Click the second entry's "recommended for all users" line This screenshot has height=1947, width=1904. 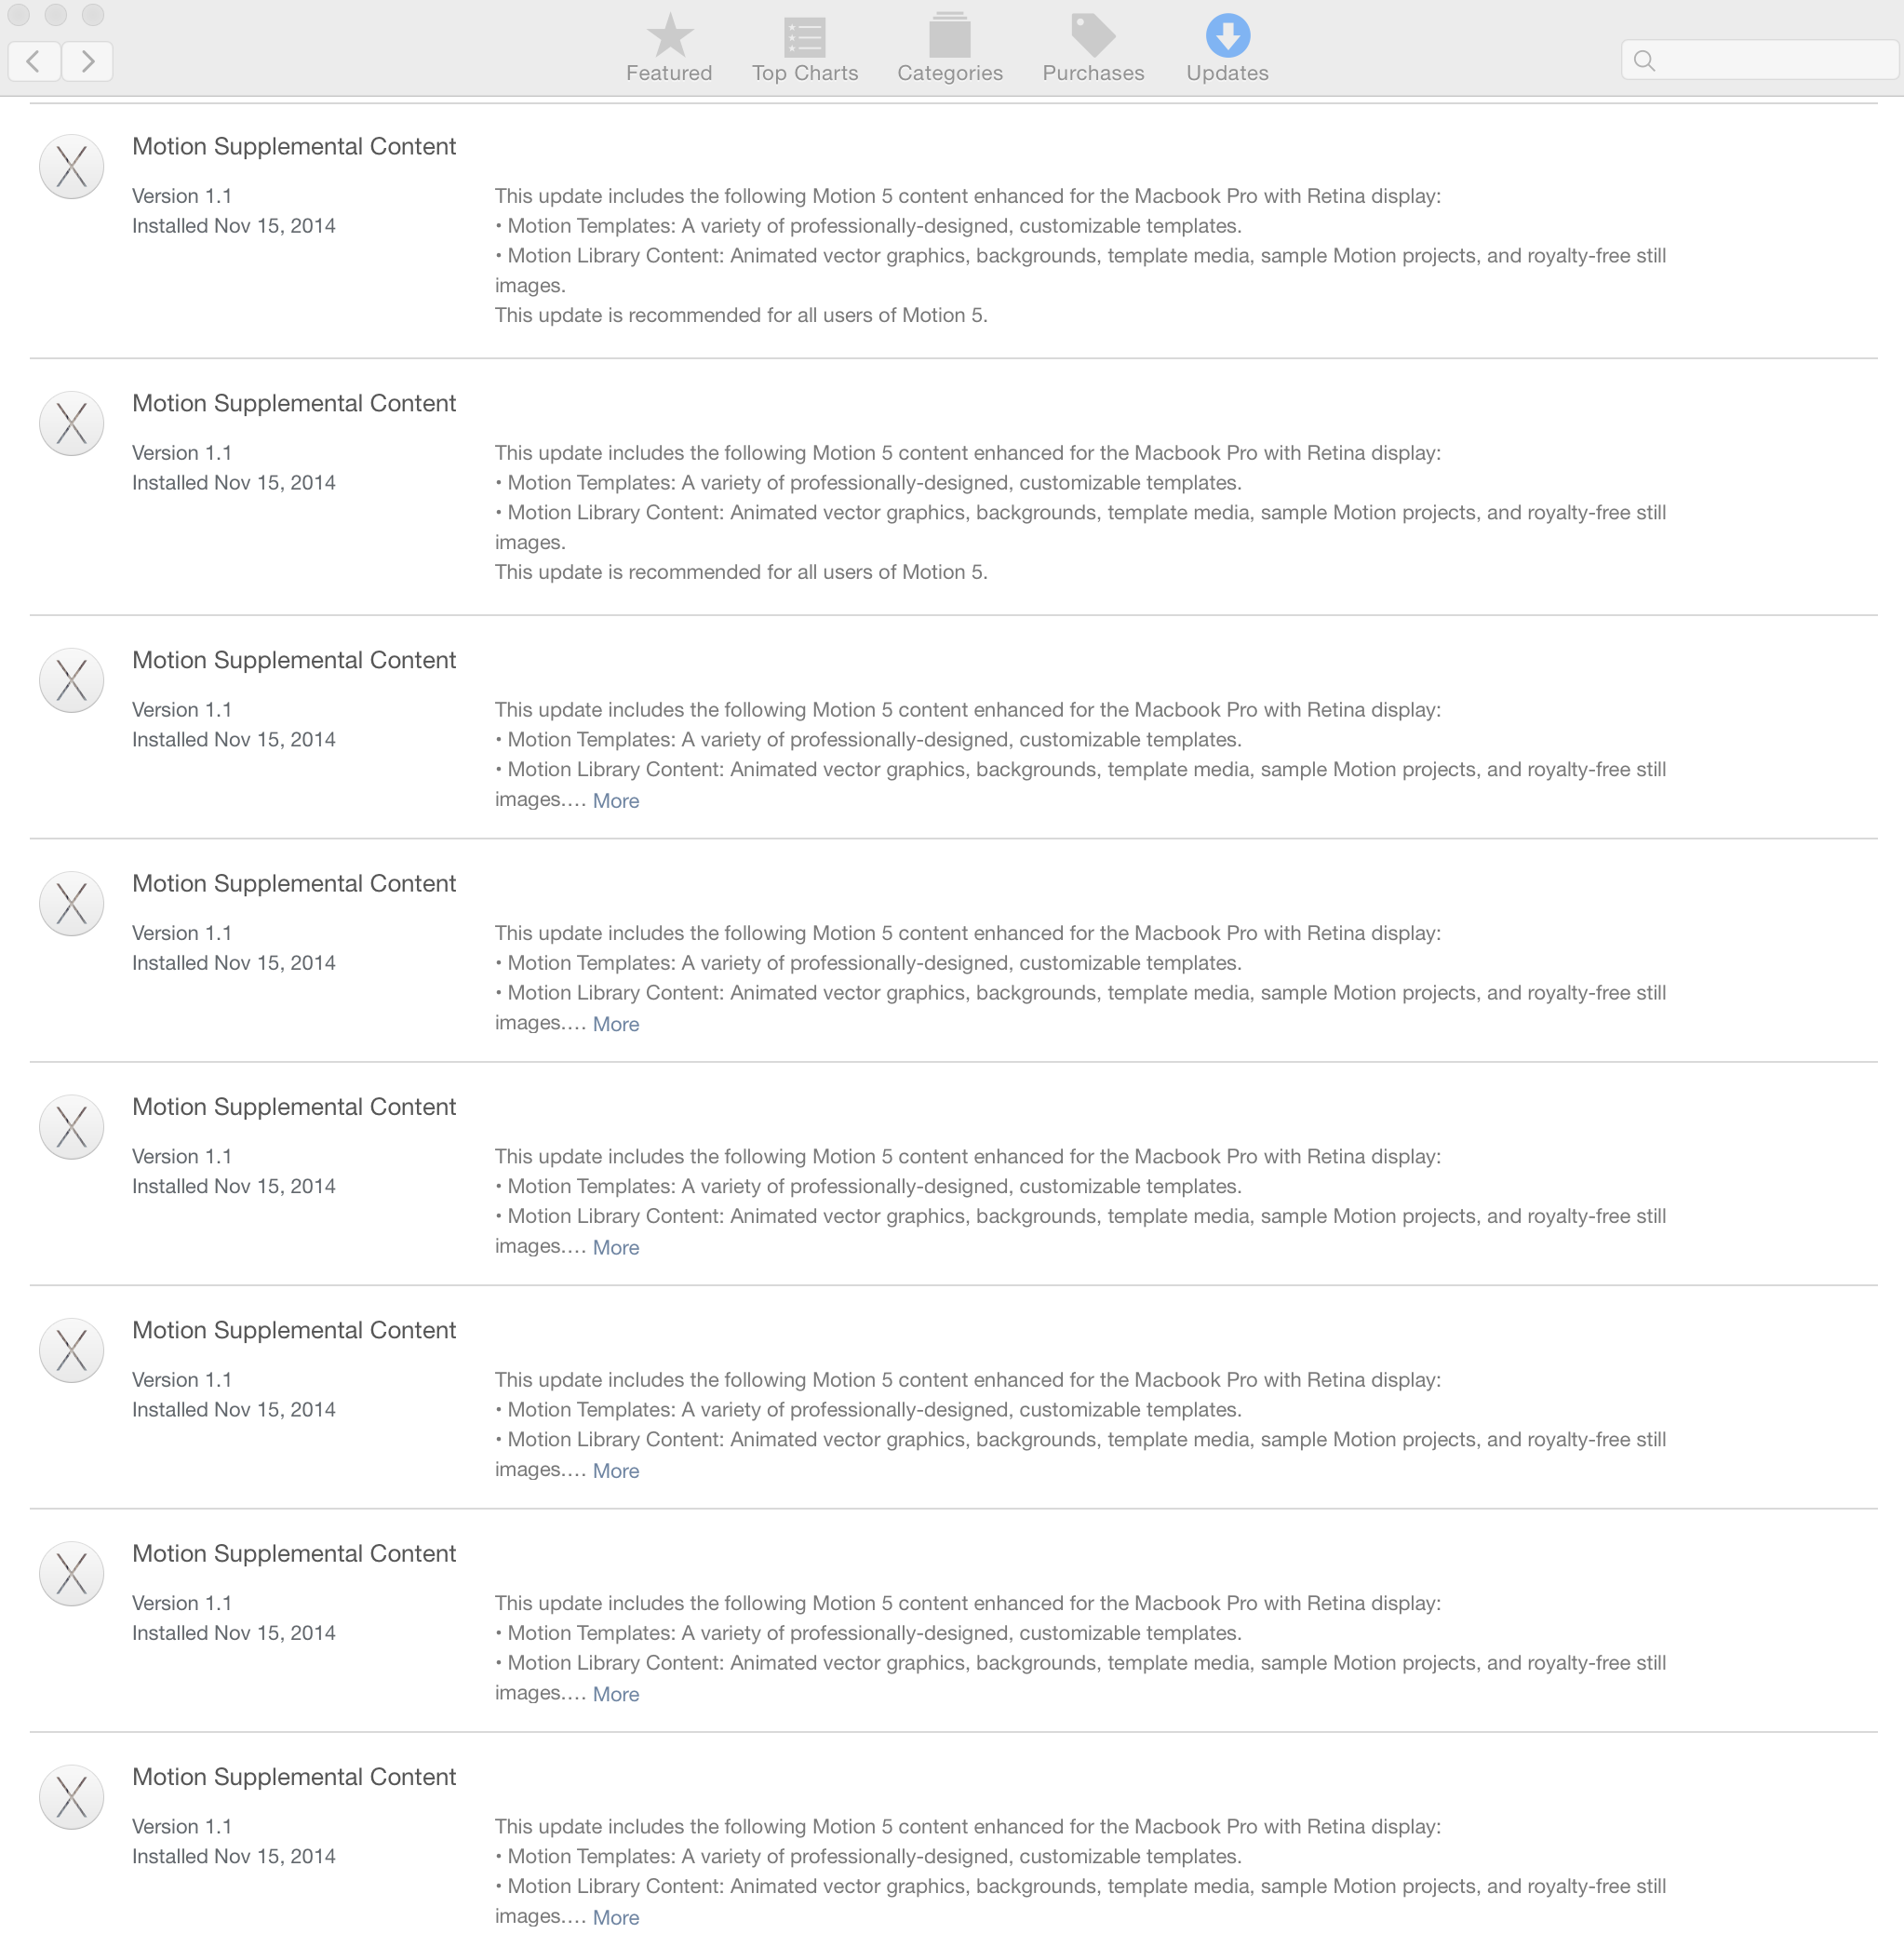click(741, 572)
